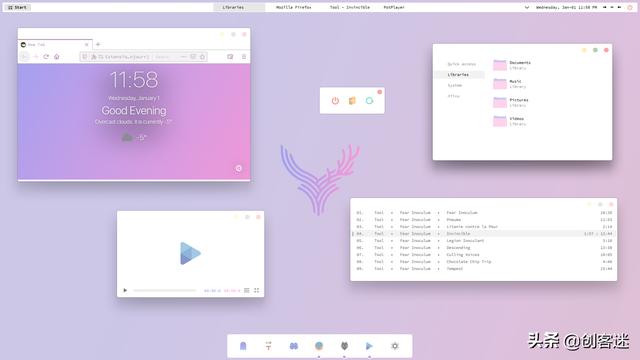Click the media player seek bar
The height and width of the screenshot is (360, 640).
click(165, 290)
